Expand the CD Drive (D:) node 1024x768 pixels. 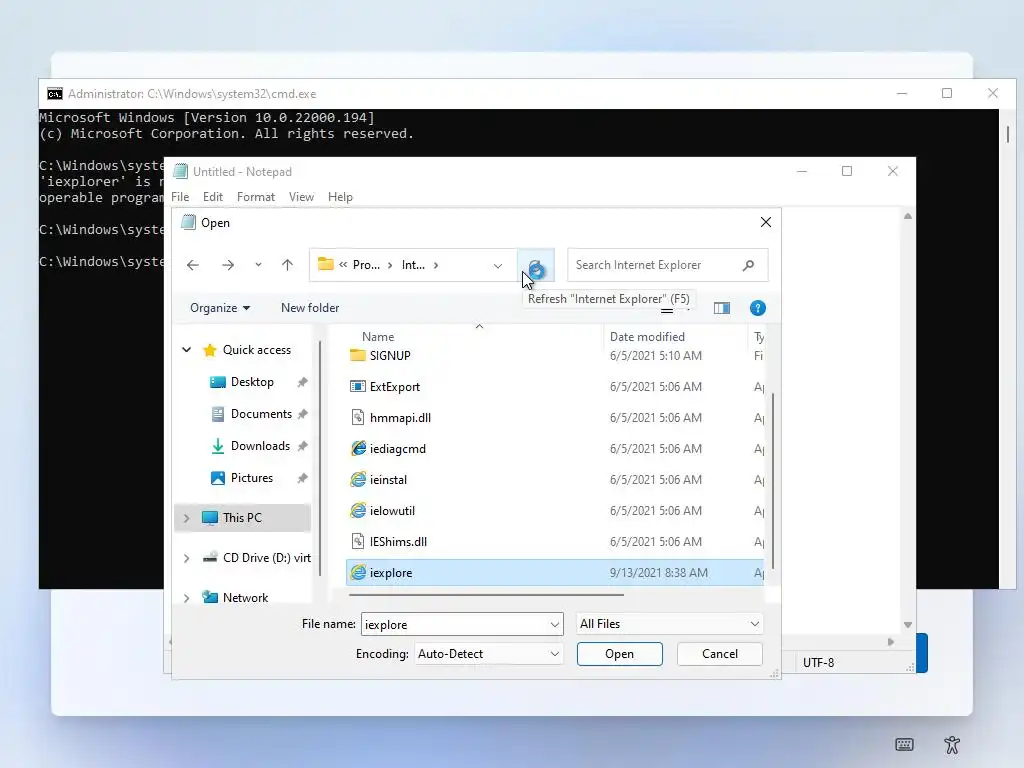tap(187, 558)
